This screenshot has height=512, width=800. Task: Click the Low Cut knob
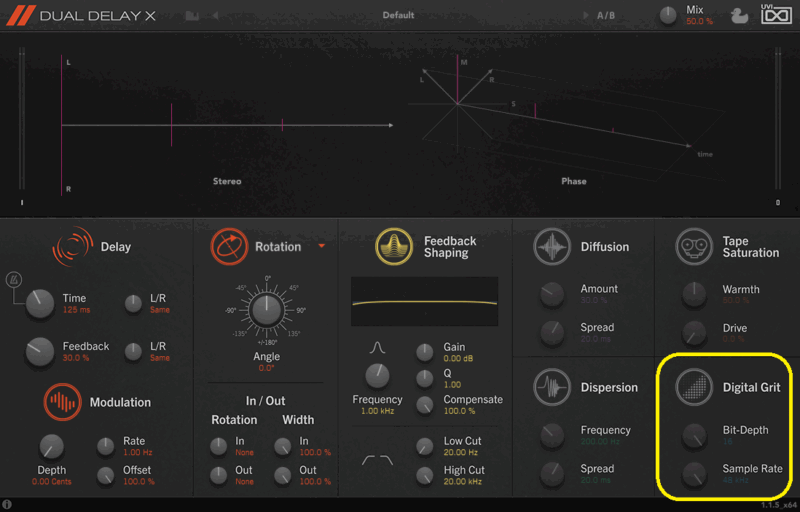(x=424, y=446)
